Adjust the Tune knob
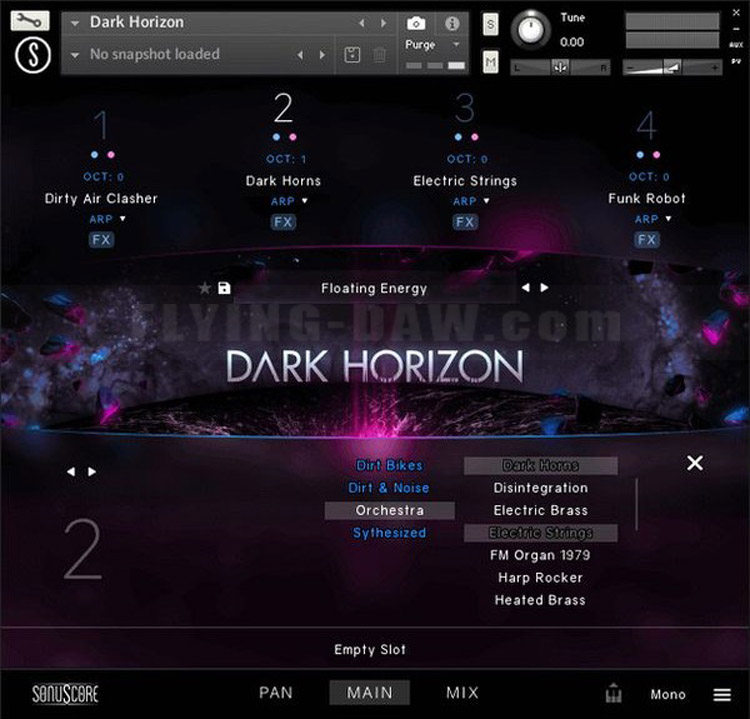Screen dimensions: 750x719 [530, 30]
